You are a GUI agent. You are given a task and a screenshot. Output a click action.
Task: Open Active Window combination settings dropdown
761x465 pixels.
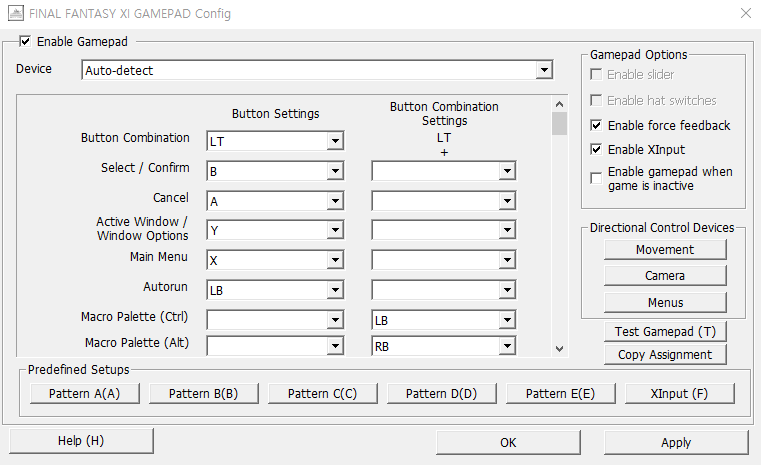pos(444,230)
